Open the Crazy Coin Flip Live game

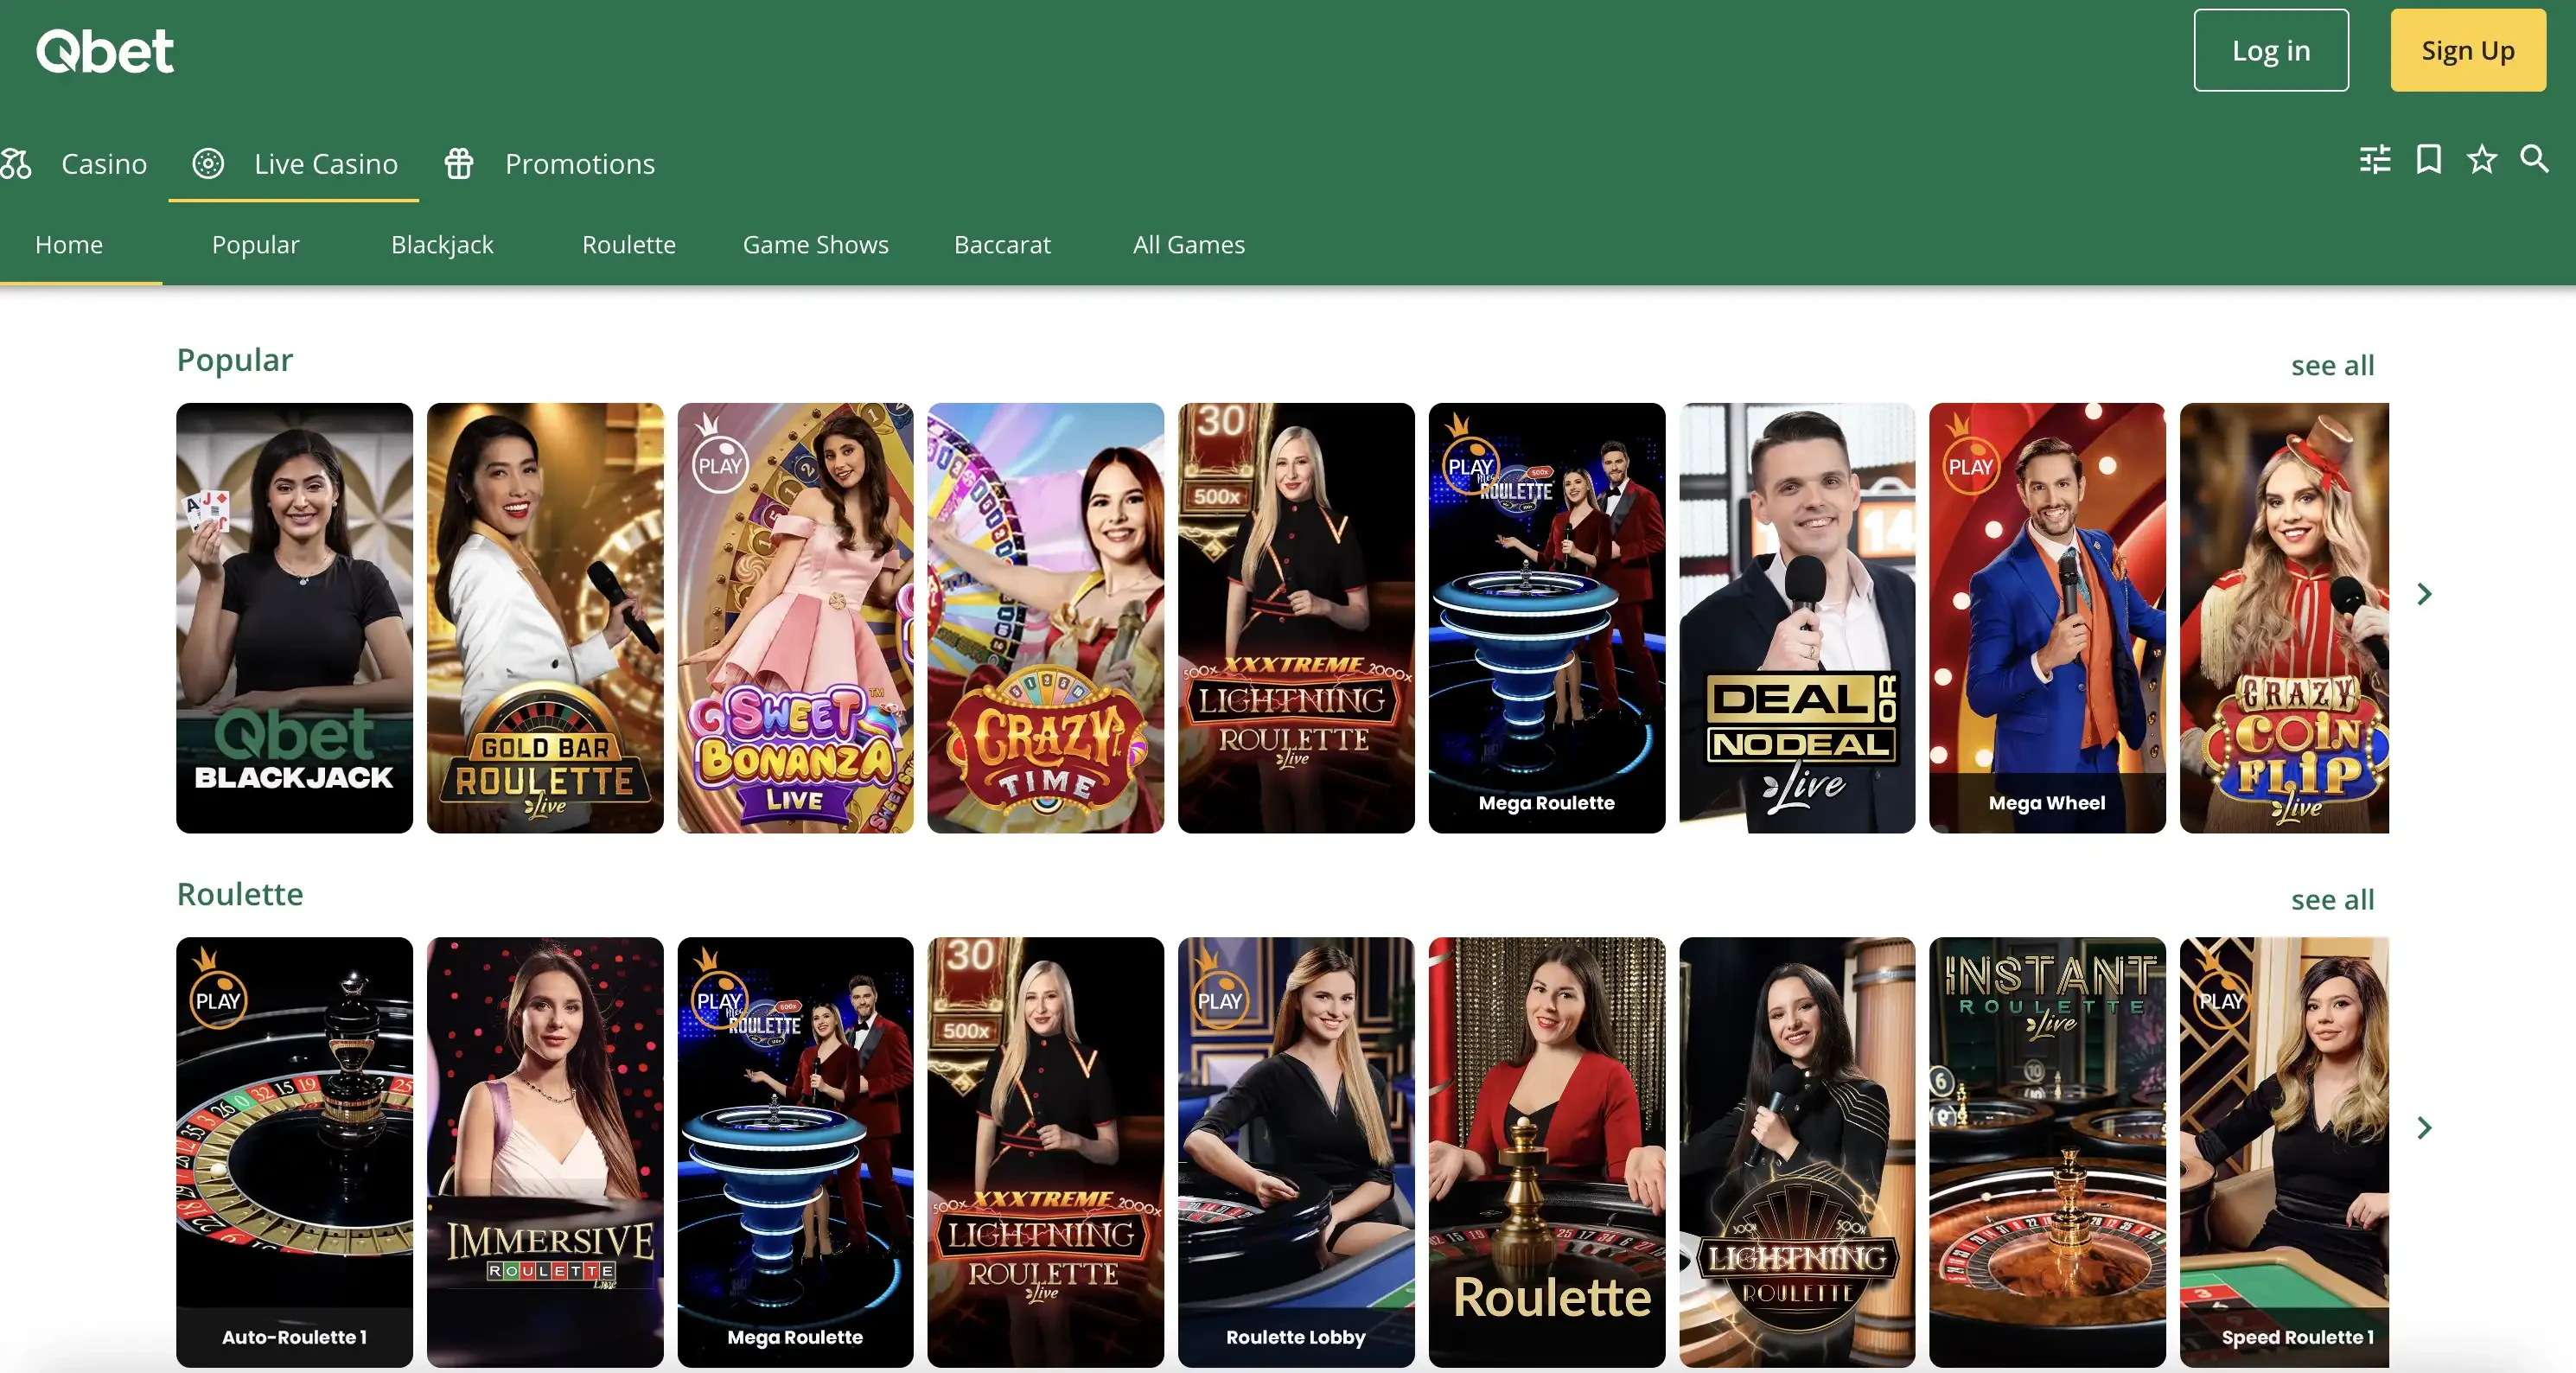point(2284,617)
